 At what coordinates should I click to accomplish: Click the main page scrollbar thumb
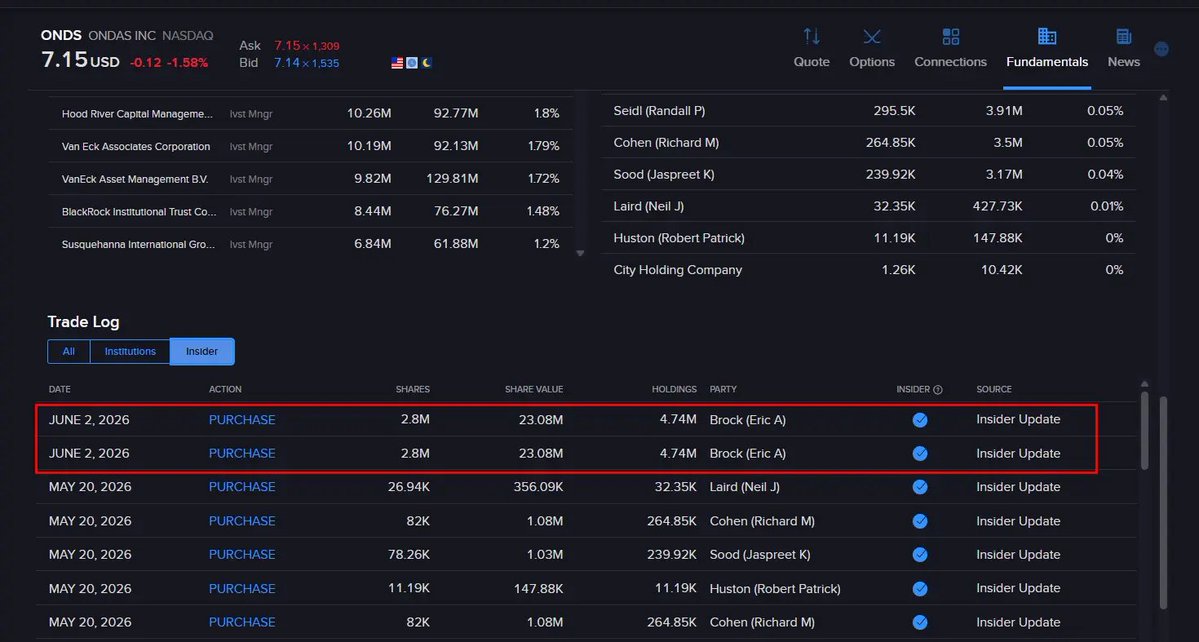tap(1164, 502)
